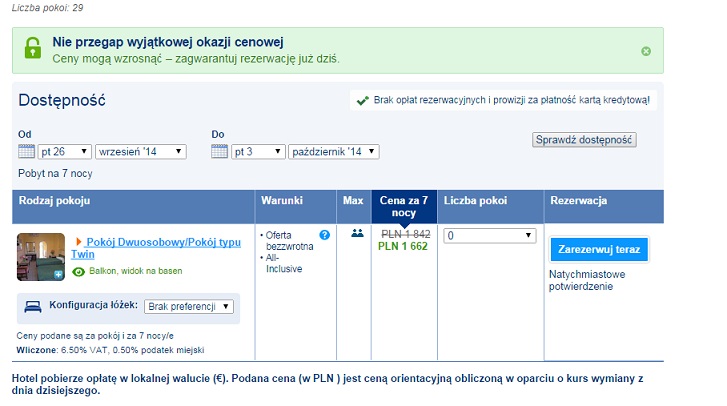This screenshot has height=406, width=727.
Task: Click the 'Sprawdź dostępność' button
Action: tap(584, 140)
